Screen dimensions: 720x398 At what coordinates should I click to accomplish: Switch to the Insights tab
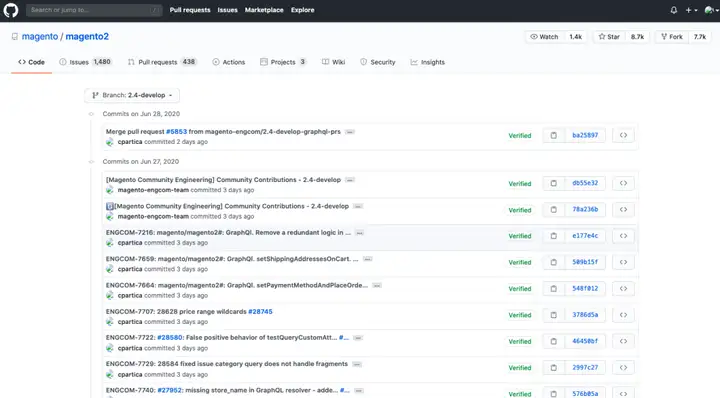pyautogui.click(x=428, y=62)
